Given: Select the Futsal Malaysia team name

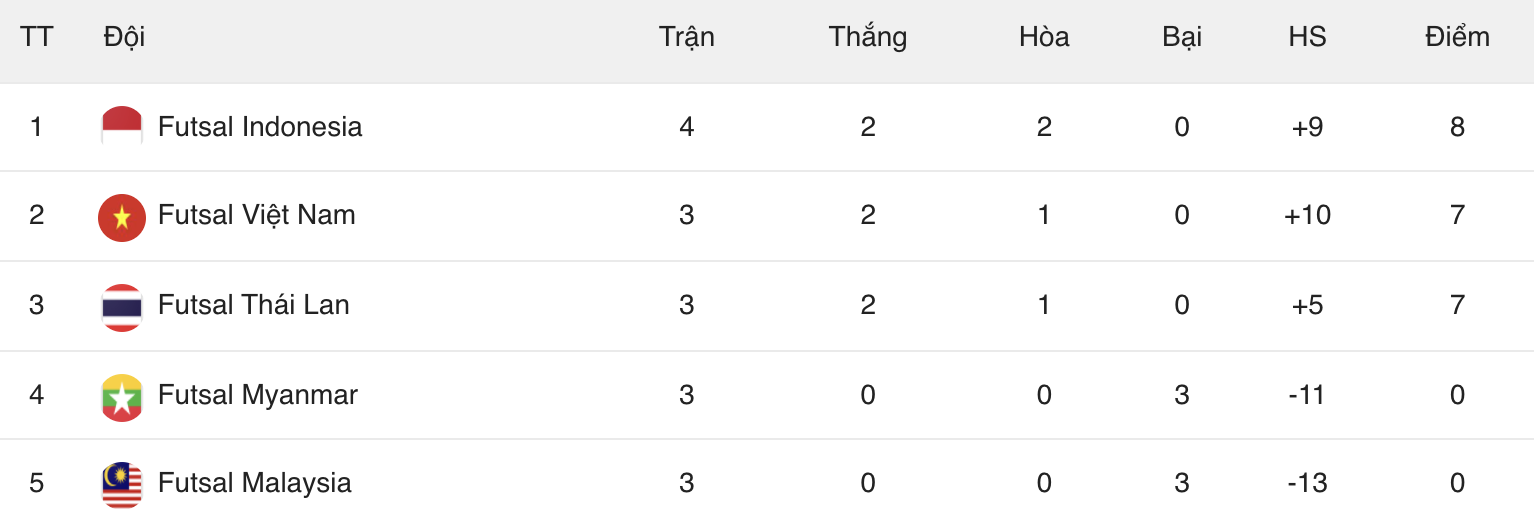Looking at the screenshot, I should coord(255,483).
